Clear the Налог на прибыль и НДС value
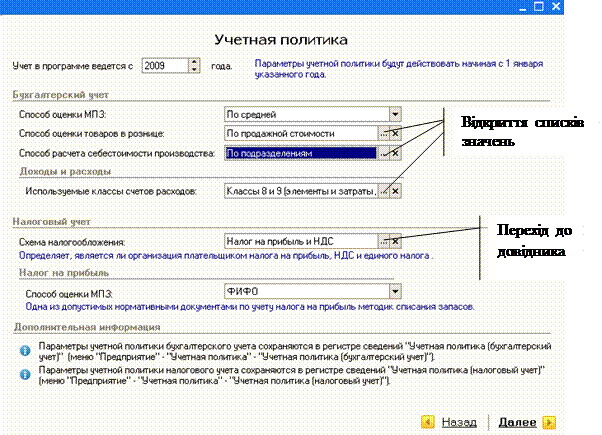Image resolution: width=602 pixels, height=435 pixels. (x=395, y=241)
